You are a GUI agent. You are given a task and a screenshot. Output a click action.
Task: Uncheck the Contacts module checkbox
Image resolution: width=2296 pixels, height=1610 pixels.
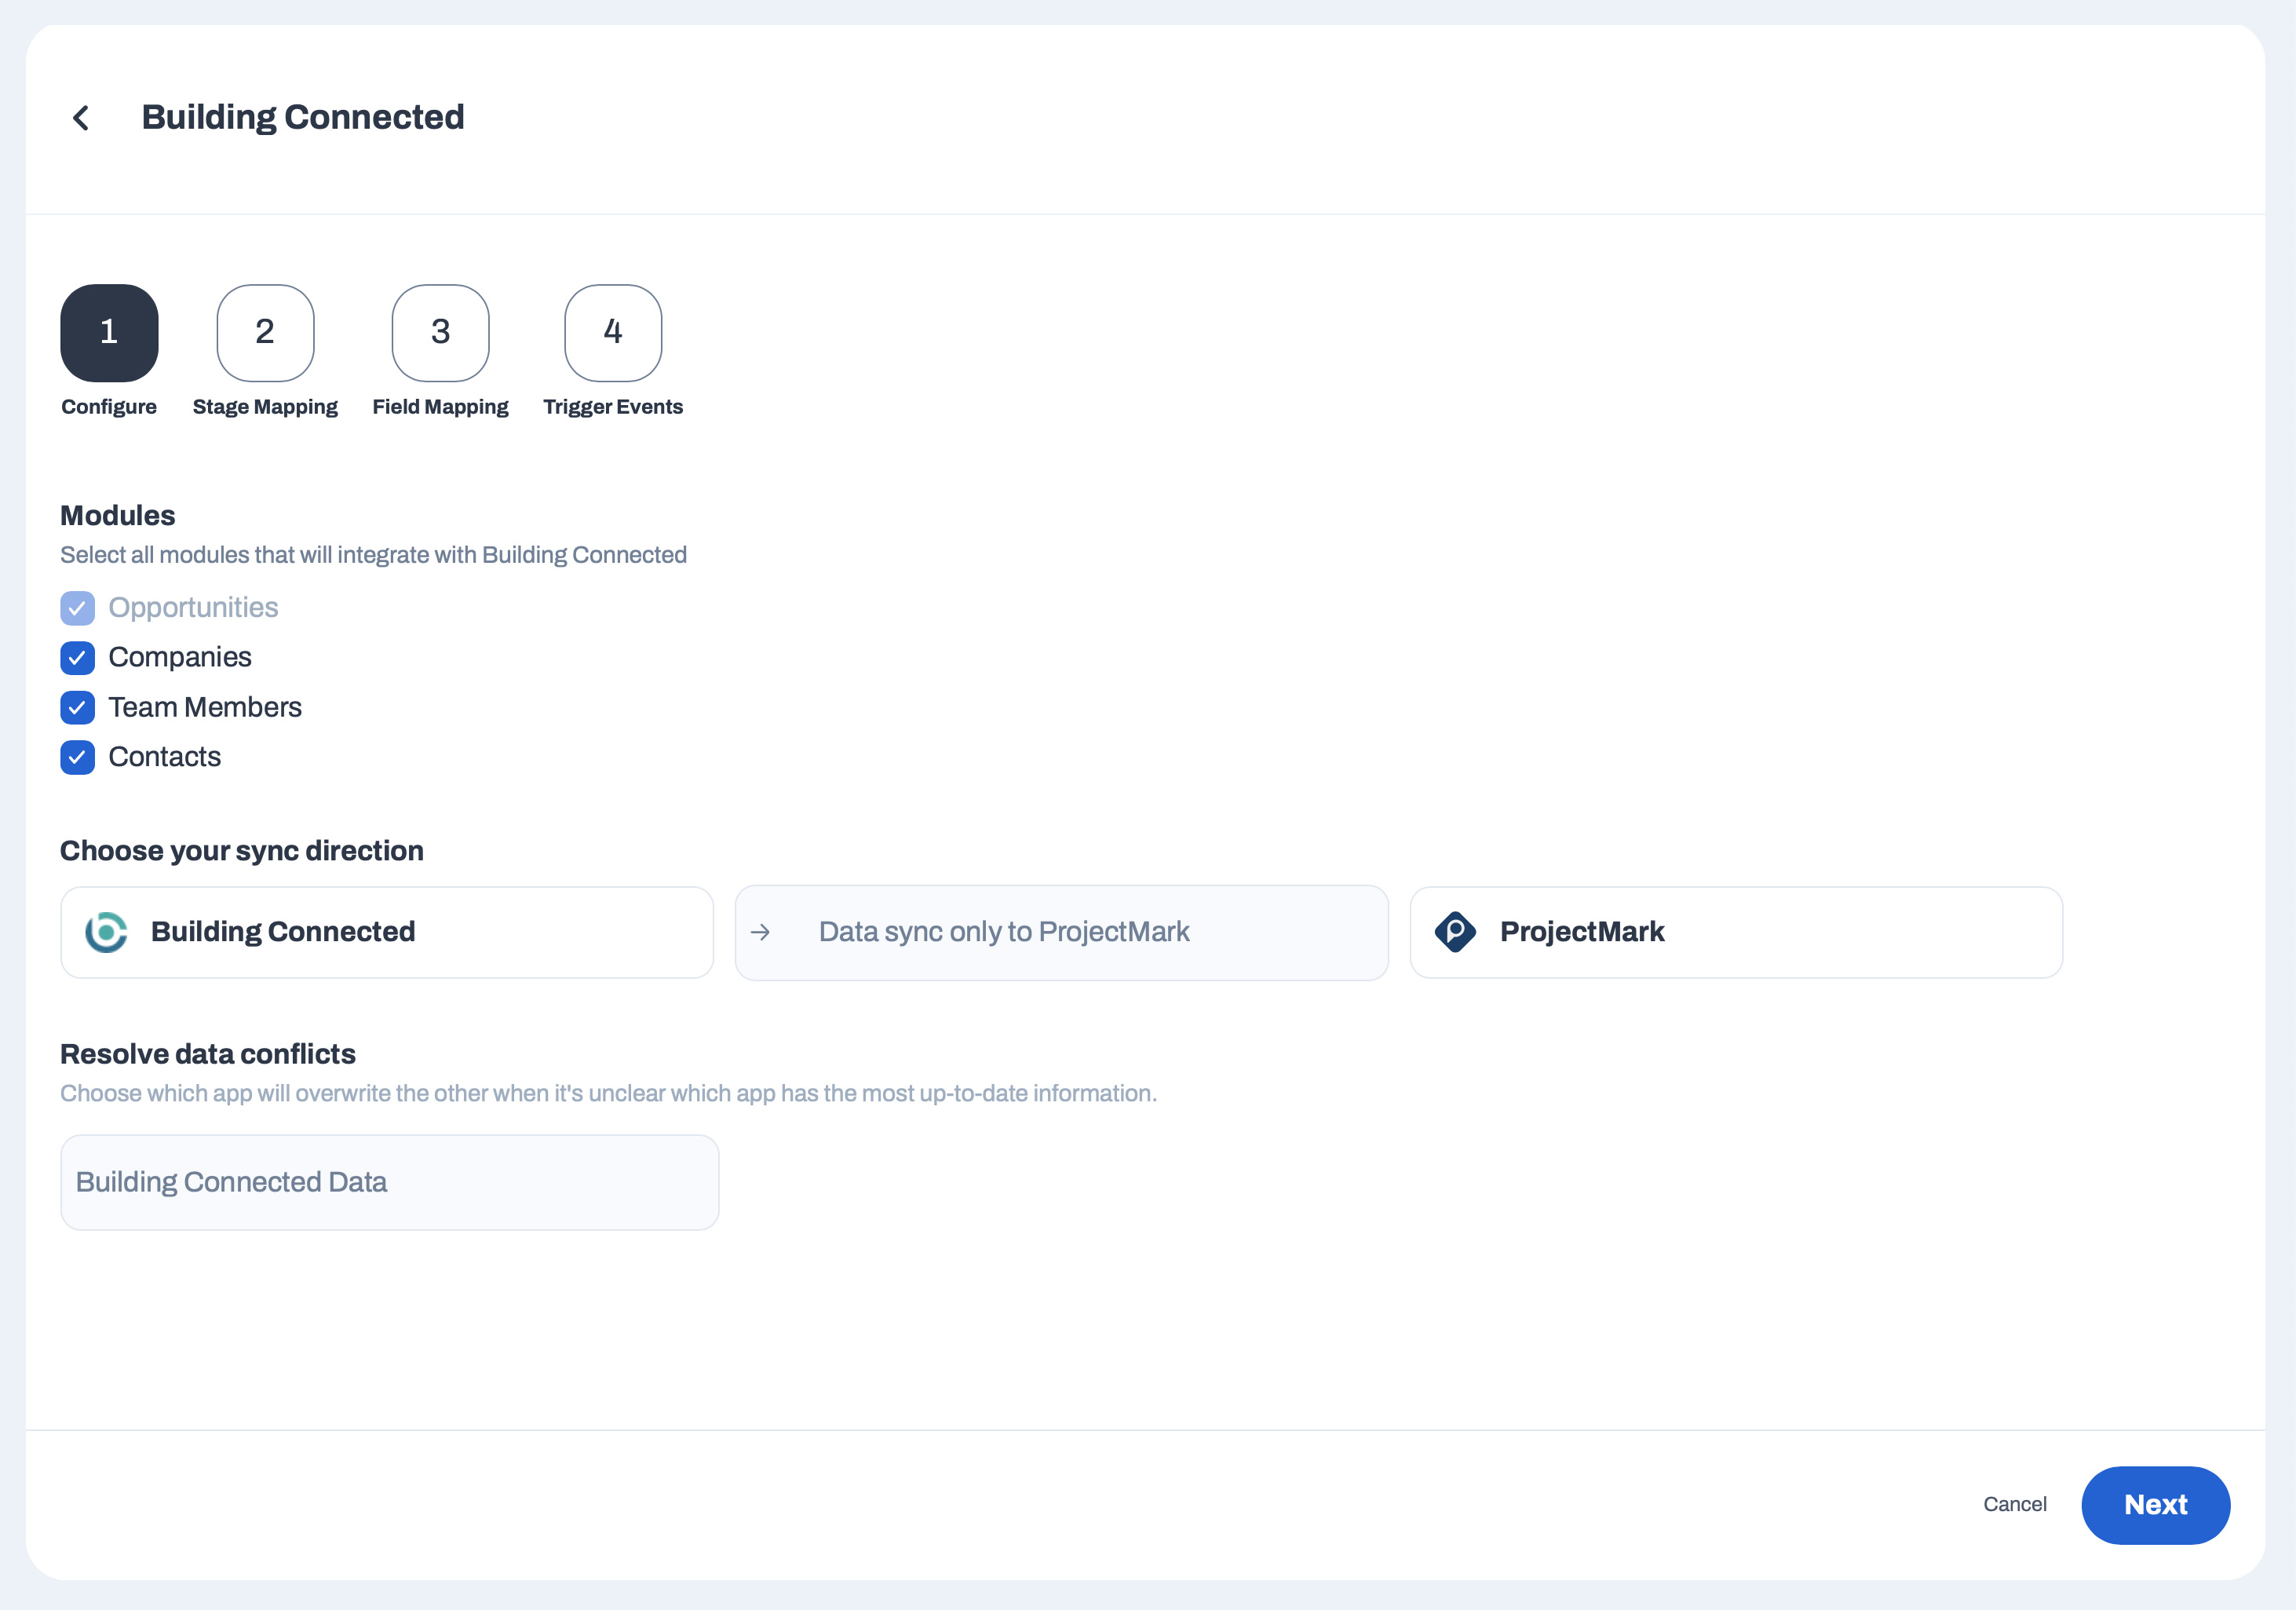[x=78, y=758]
